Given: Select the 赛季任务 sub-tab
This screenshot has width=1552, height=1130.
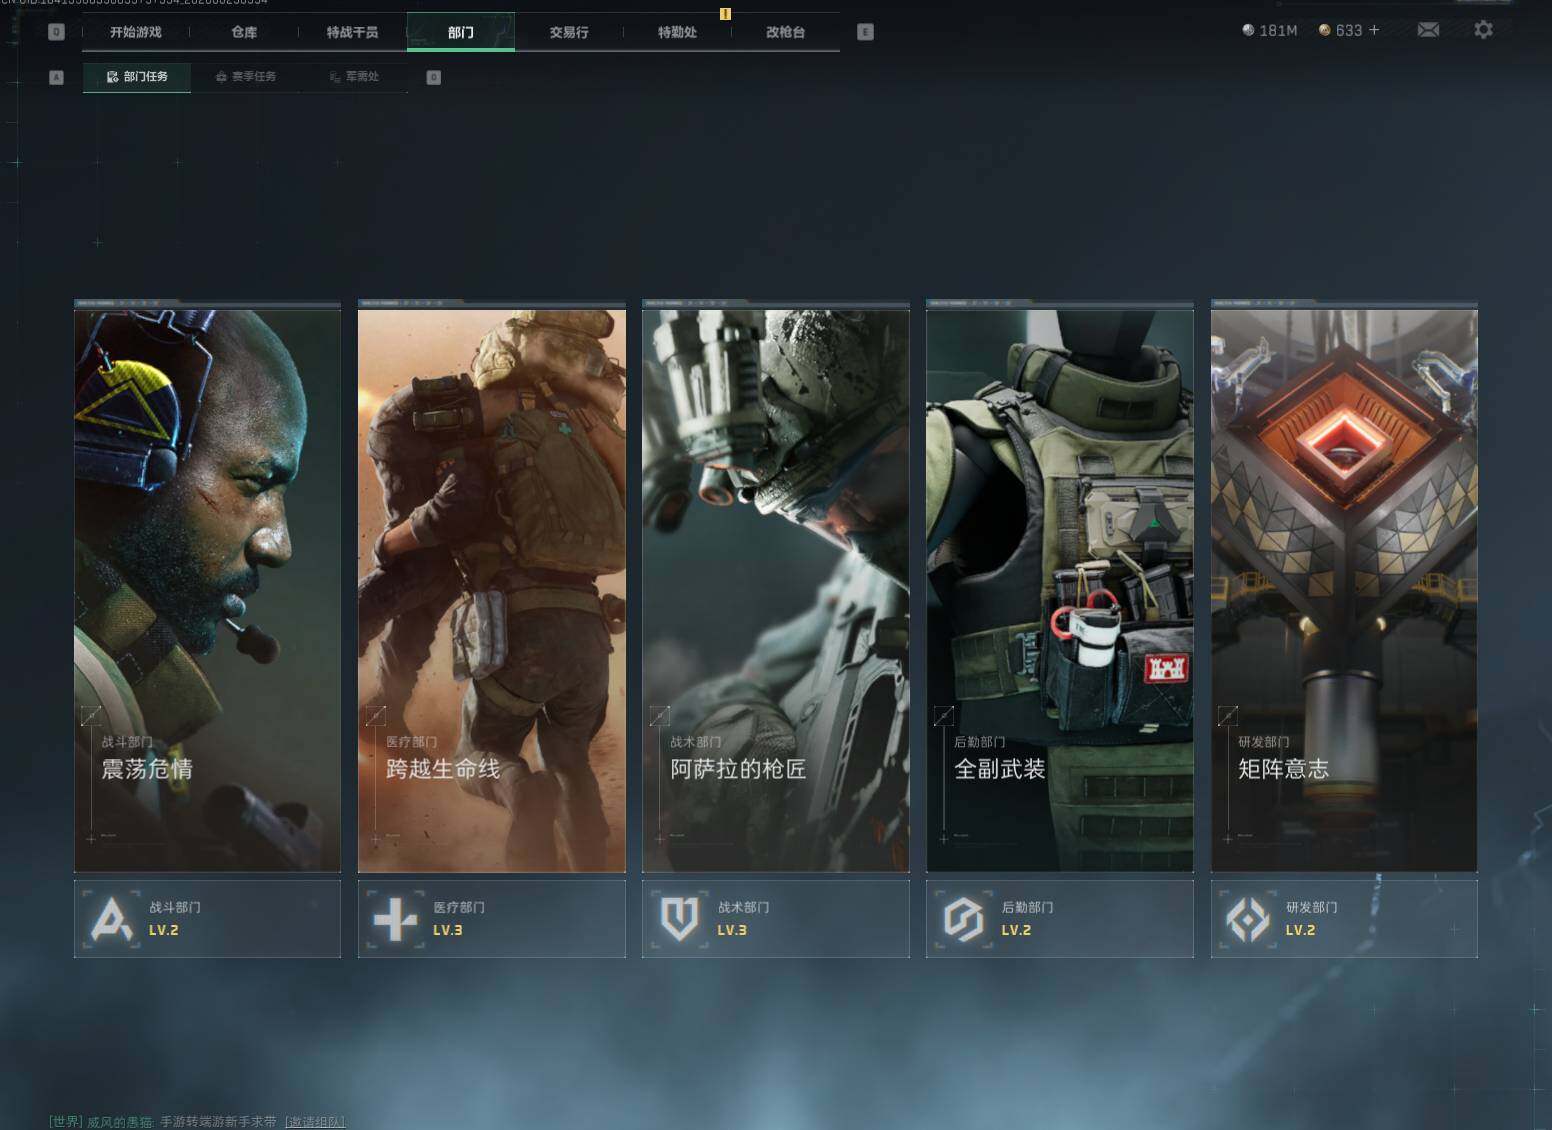Looking at the screenshot, I should (246, 77).
